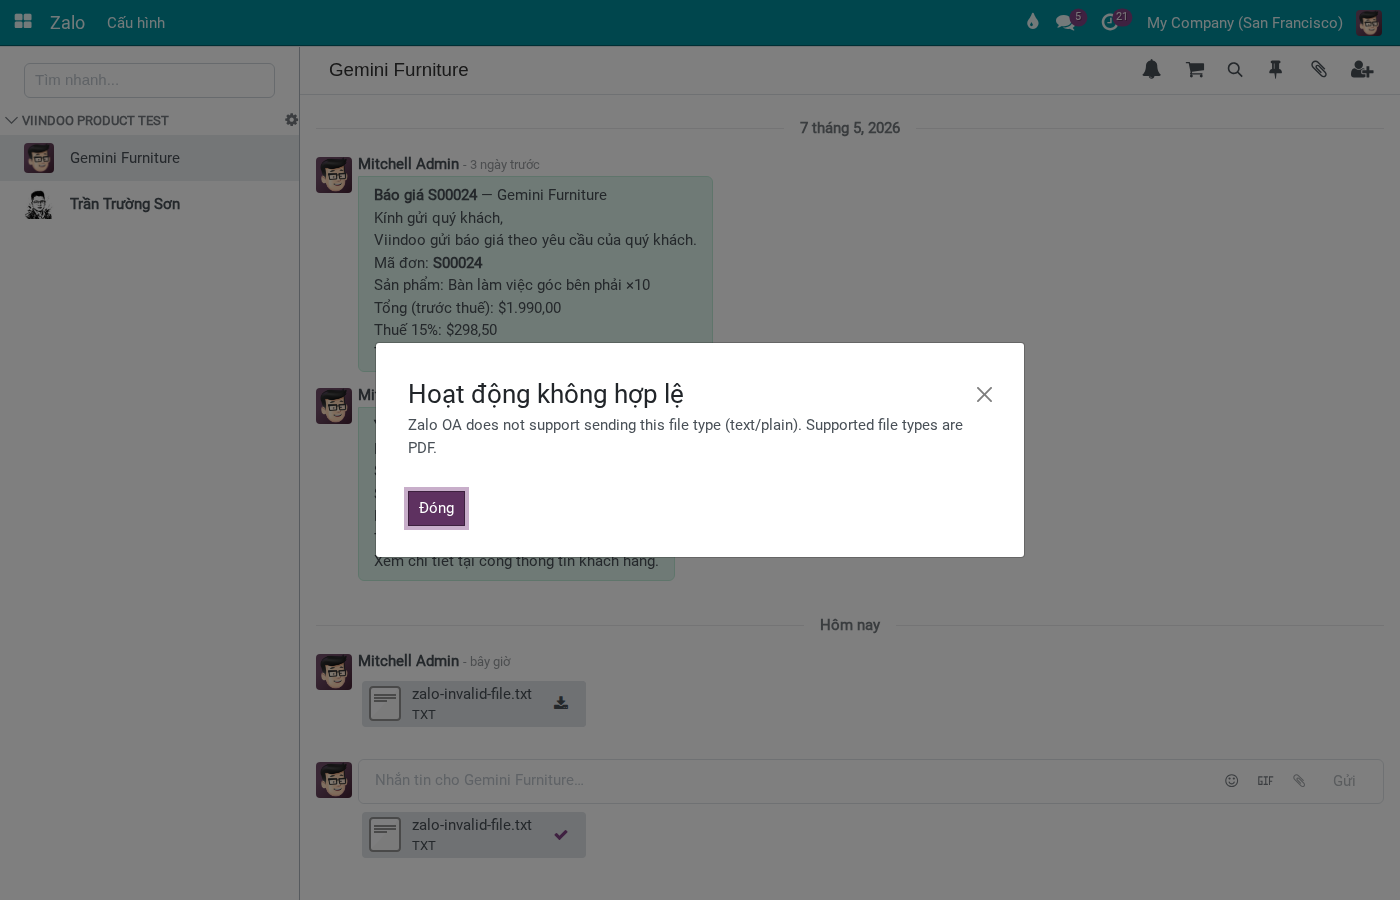The image size is (1400, 900).
Task: Click the message input for Gemini Furniture
Action: click(x=790, y=781)
